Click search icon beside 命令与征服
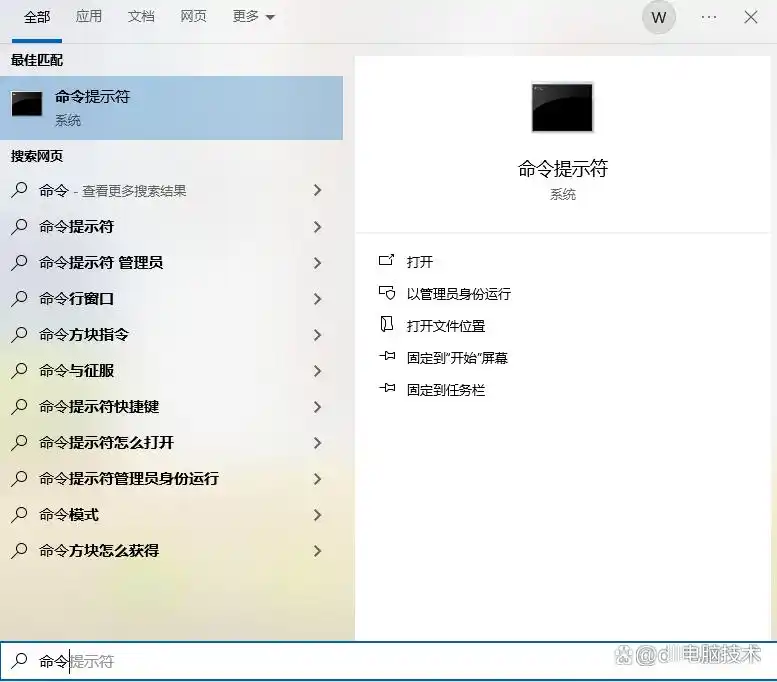This screenshot has width=777, height=682. (19, 370)
